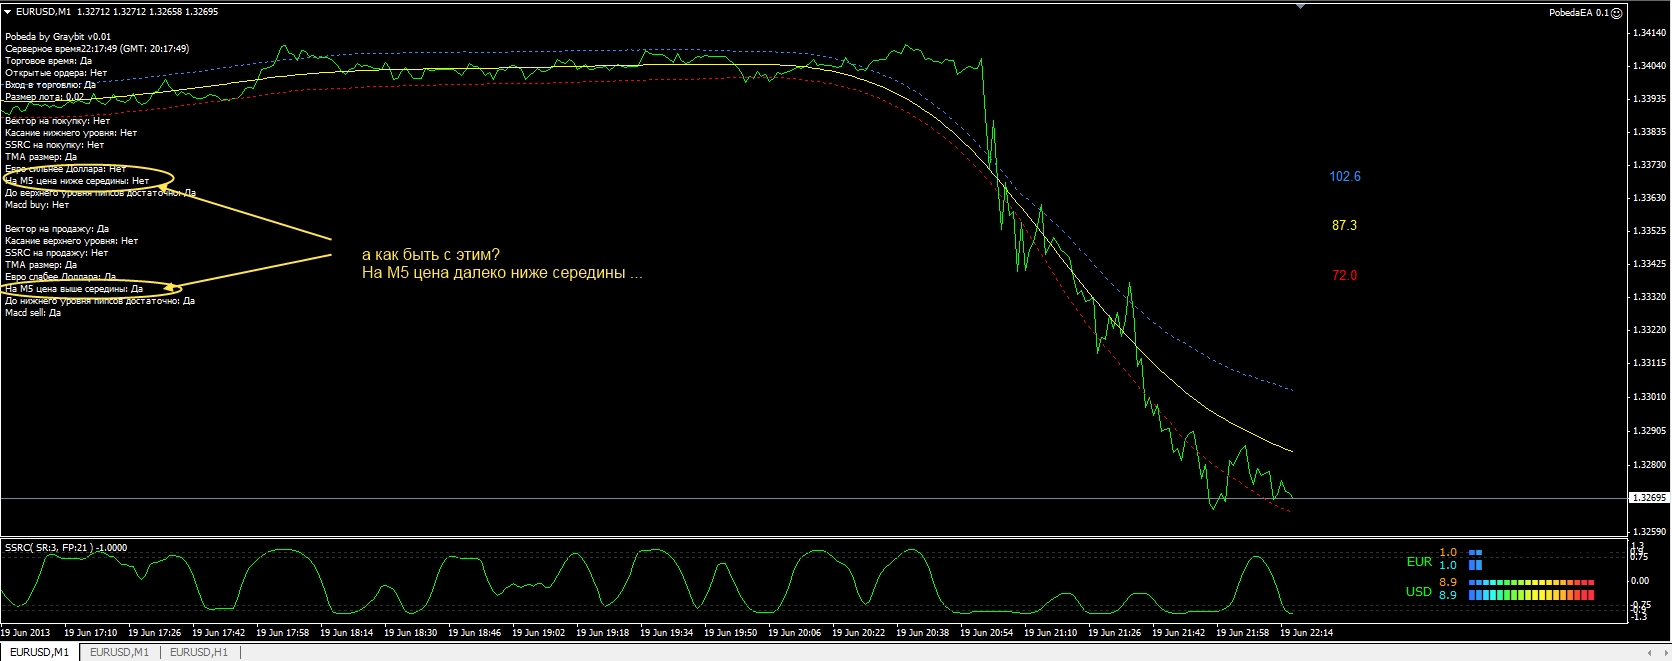Image resolution: width=1672 pixels, height=661 pixels.
Task: Click the orange 1.0 EUR value
Action: click(x=1448, y=552)
